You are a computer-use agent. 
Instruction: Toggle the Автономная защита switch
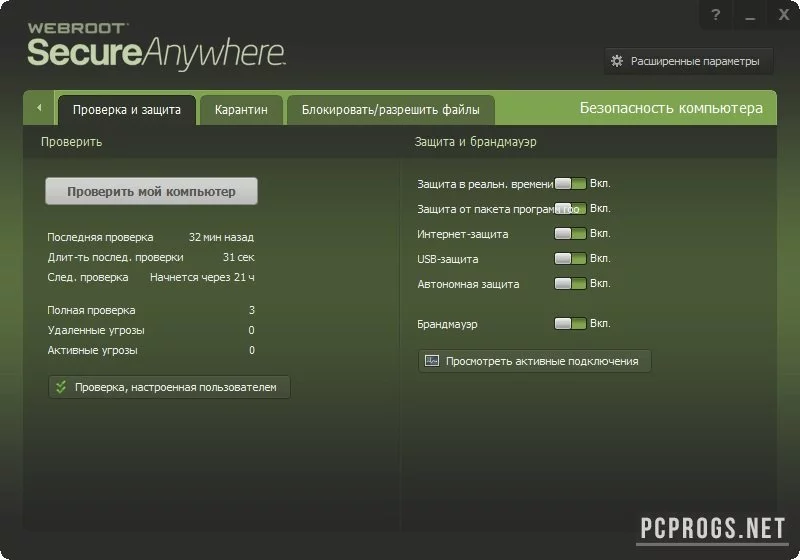click(570, 284)
